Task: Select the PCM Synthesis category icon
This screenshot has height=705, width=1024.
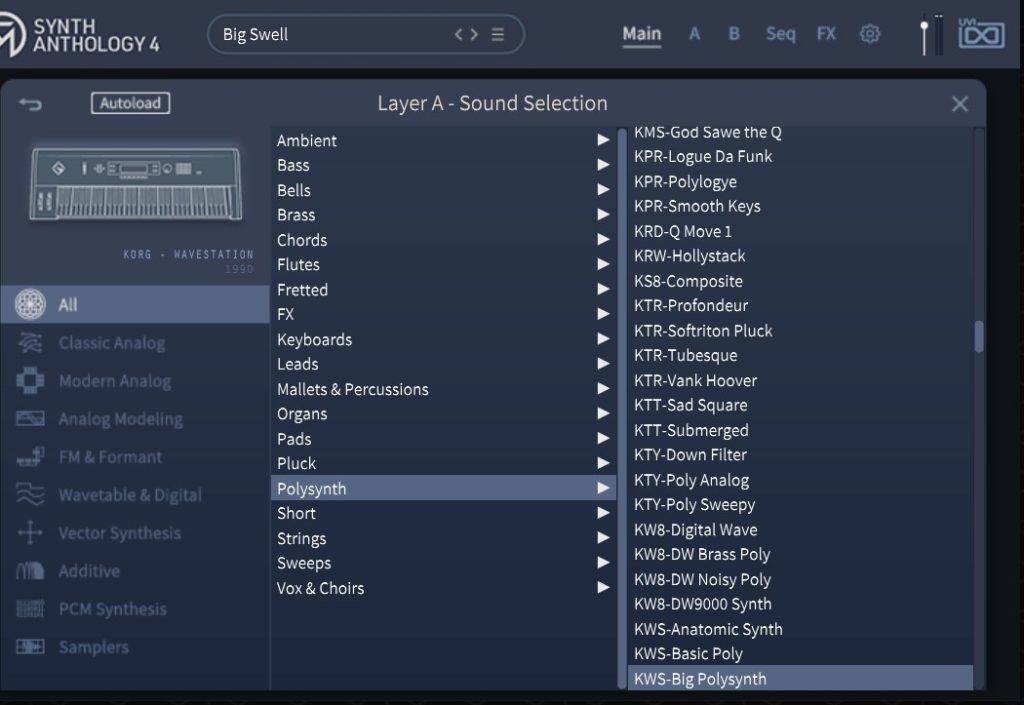Action: 31,609
